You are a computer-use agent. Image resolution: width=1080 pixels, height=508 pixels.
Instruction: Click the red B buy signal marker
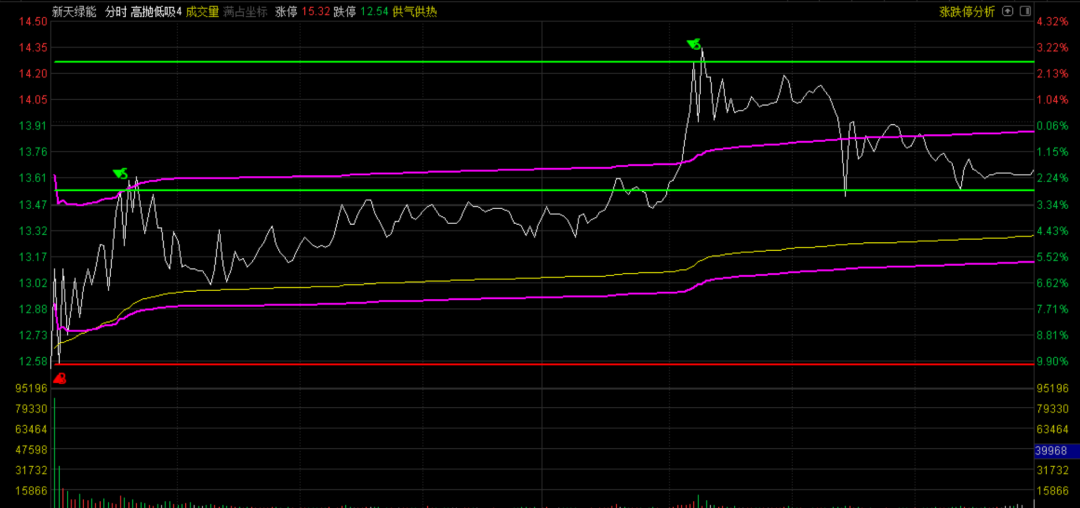[x=60, y=378]
